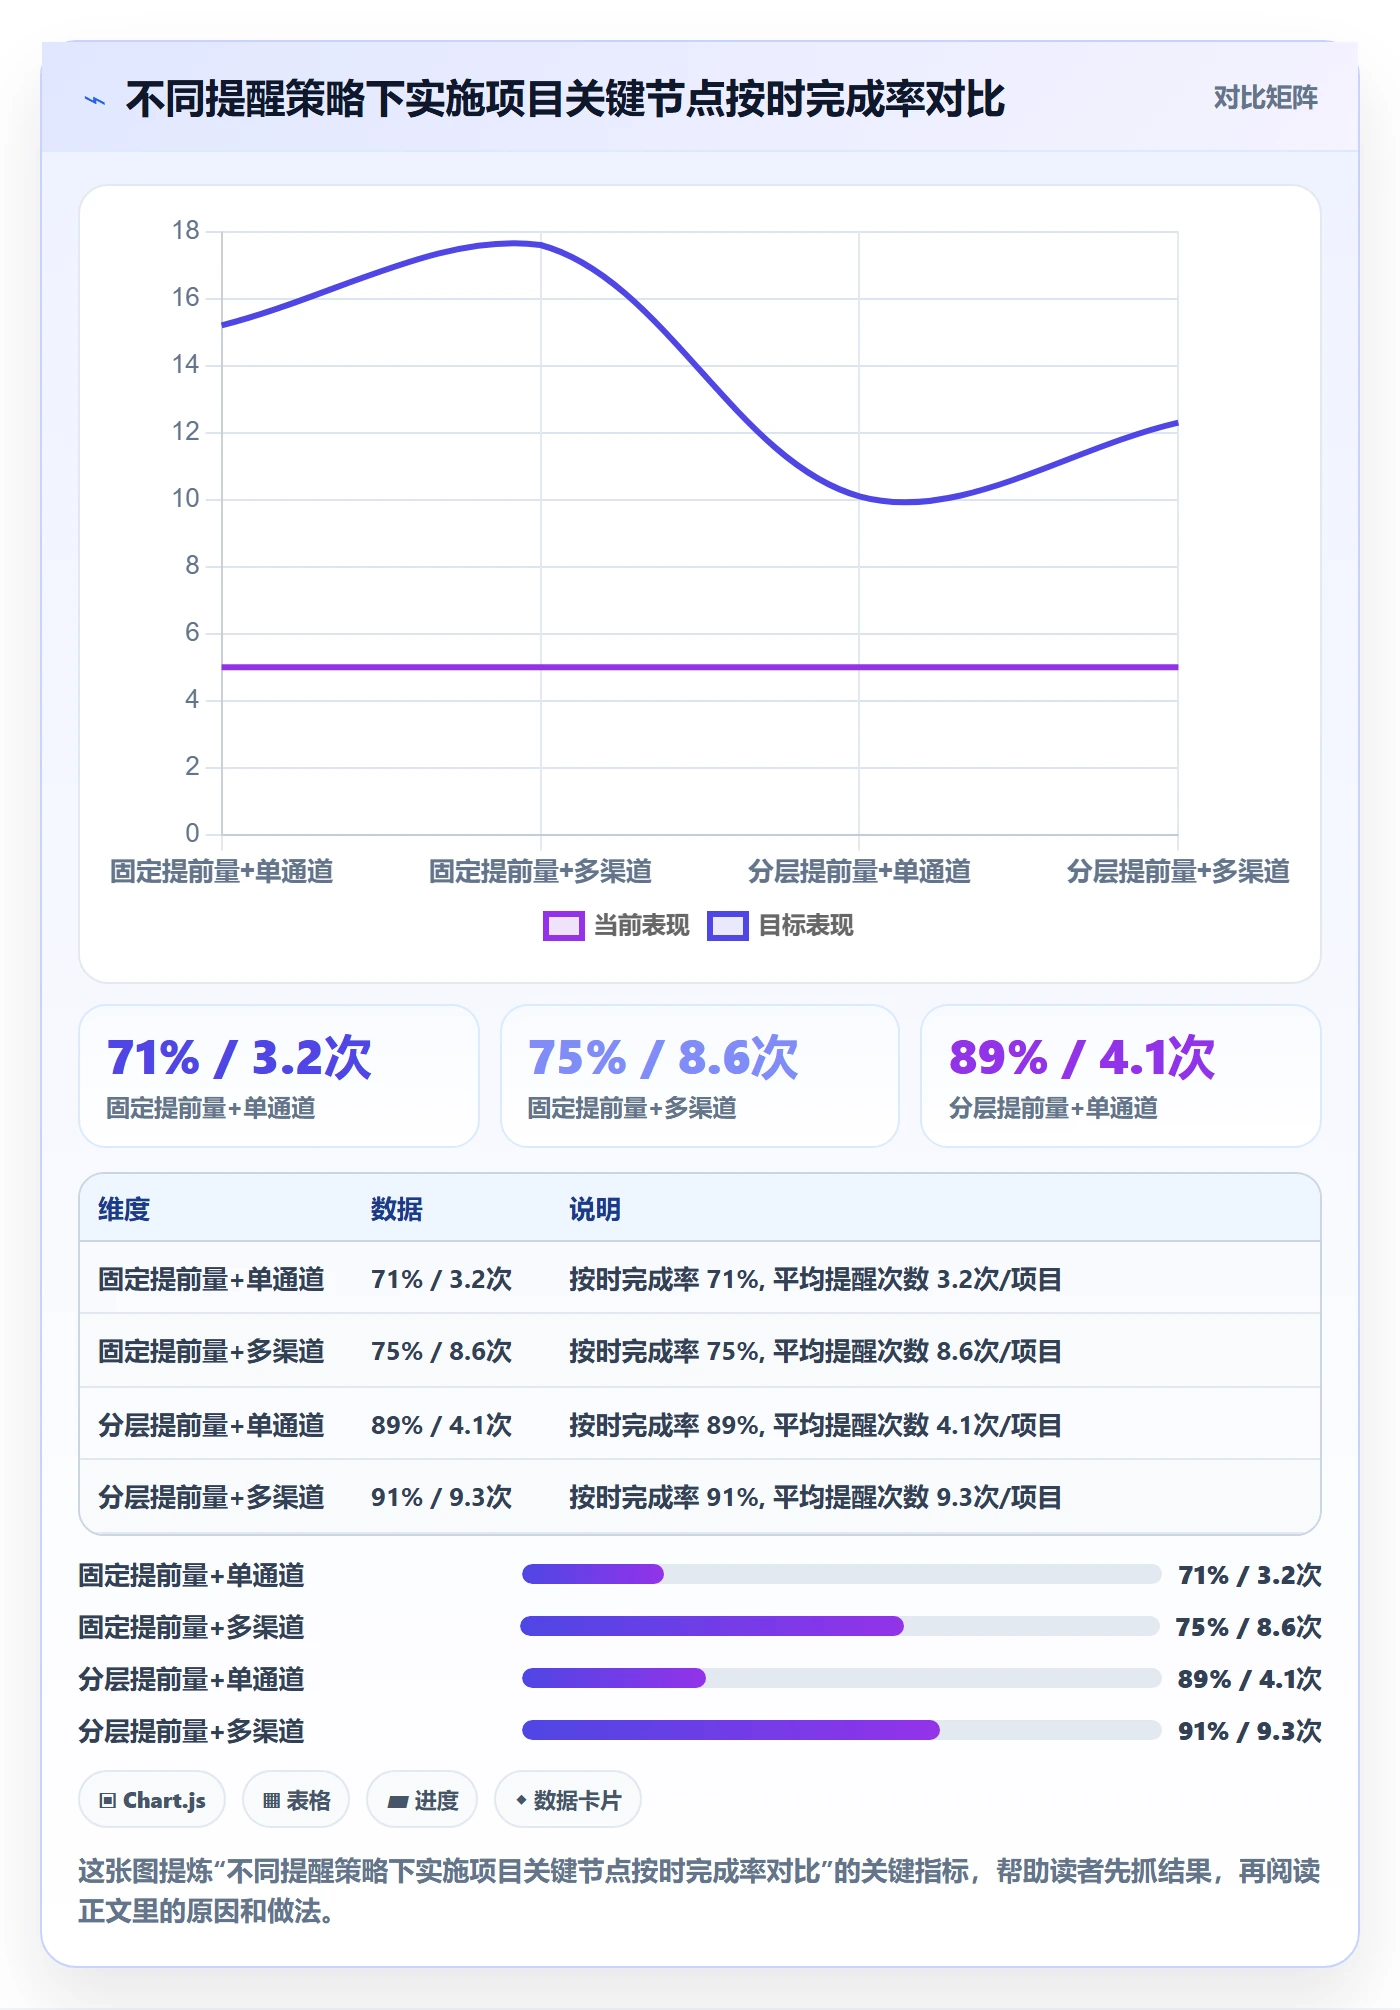This screenshot has width=1400, height=2010.
Task: Click the y-axis value 18
Action: pos(186,231)
